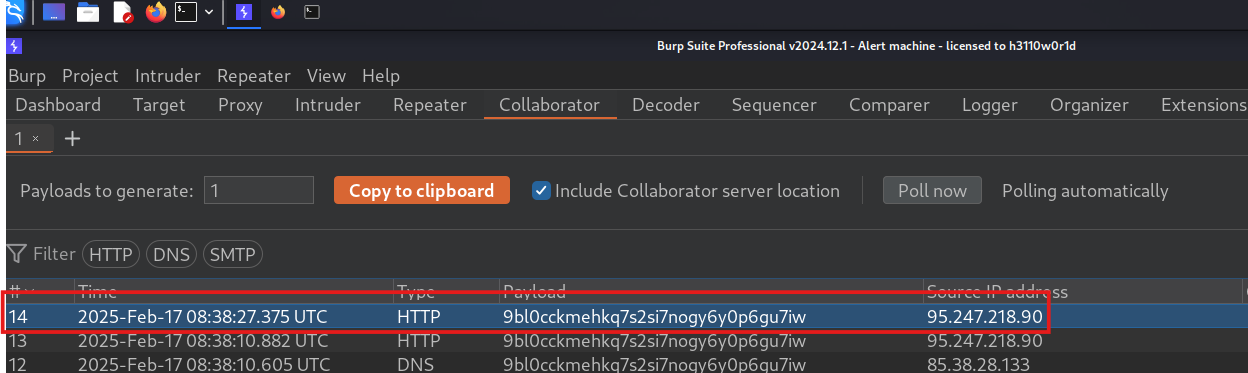This screenshot has height=373, width=1248.
Task: Close Collaborator sub-tab 1
Action: click(x=36, y=139)
